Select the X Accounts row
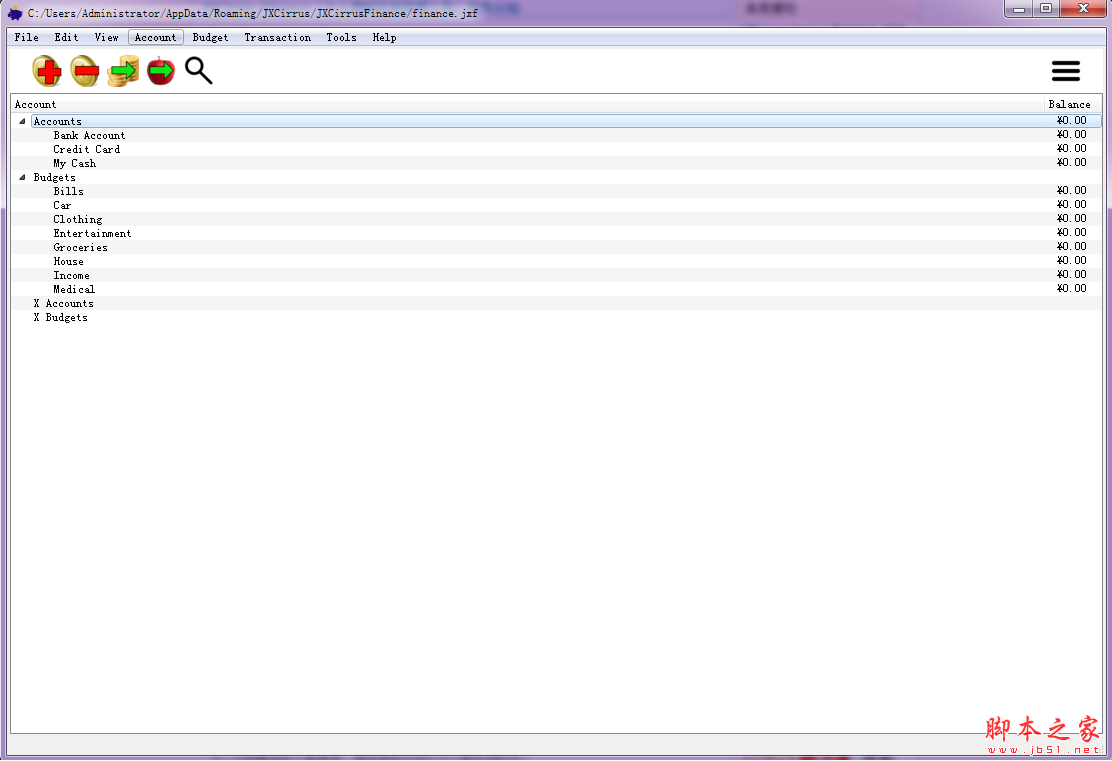 point(556,304)
